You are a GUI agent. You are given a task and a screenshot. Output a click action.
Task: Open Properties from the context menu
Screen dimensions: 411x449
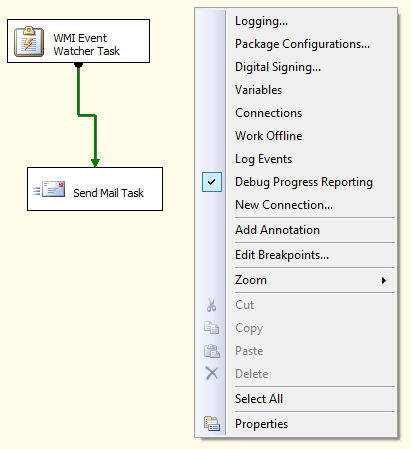click(261, 424)
